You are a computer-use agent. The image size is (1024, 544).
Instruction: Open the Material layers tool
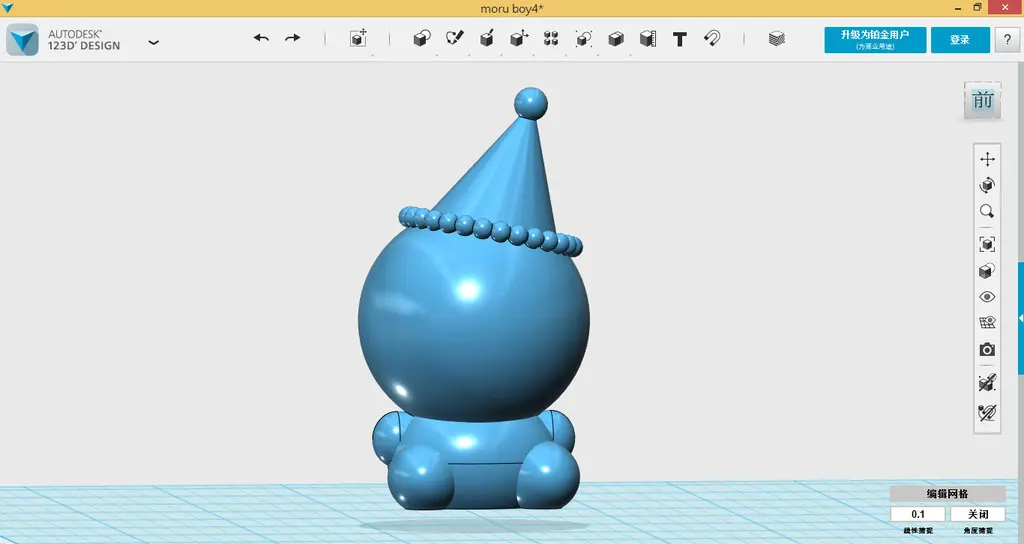click(x=776, y=39)
